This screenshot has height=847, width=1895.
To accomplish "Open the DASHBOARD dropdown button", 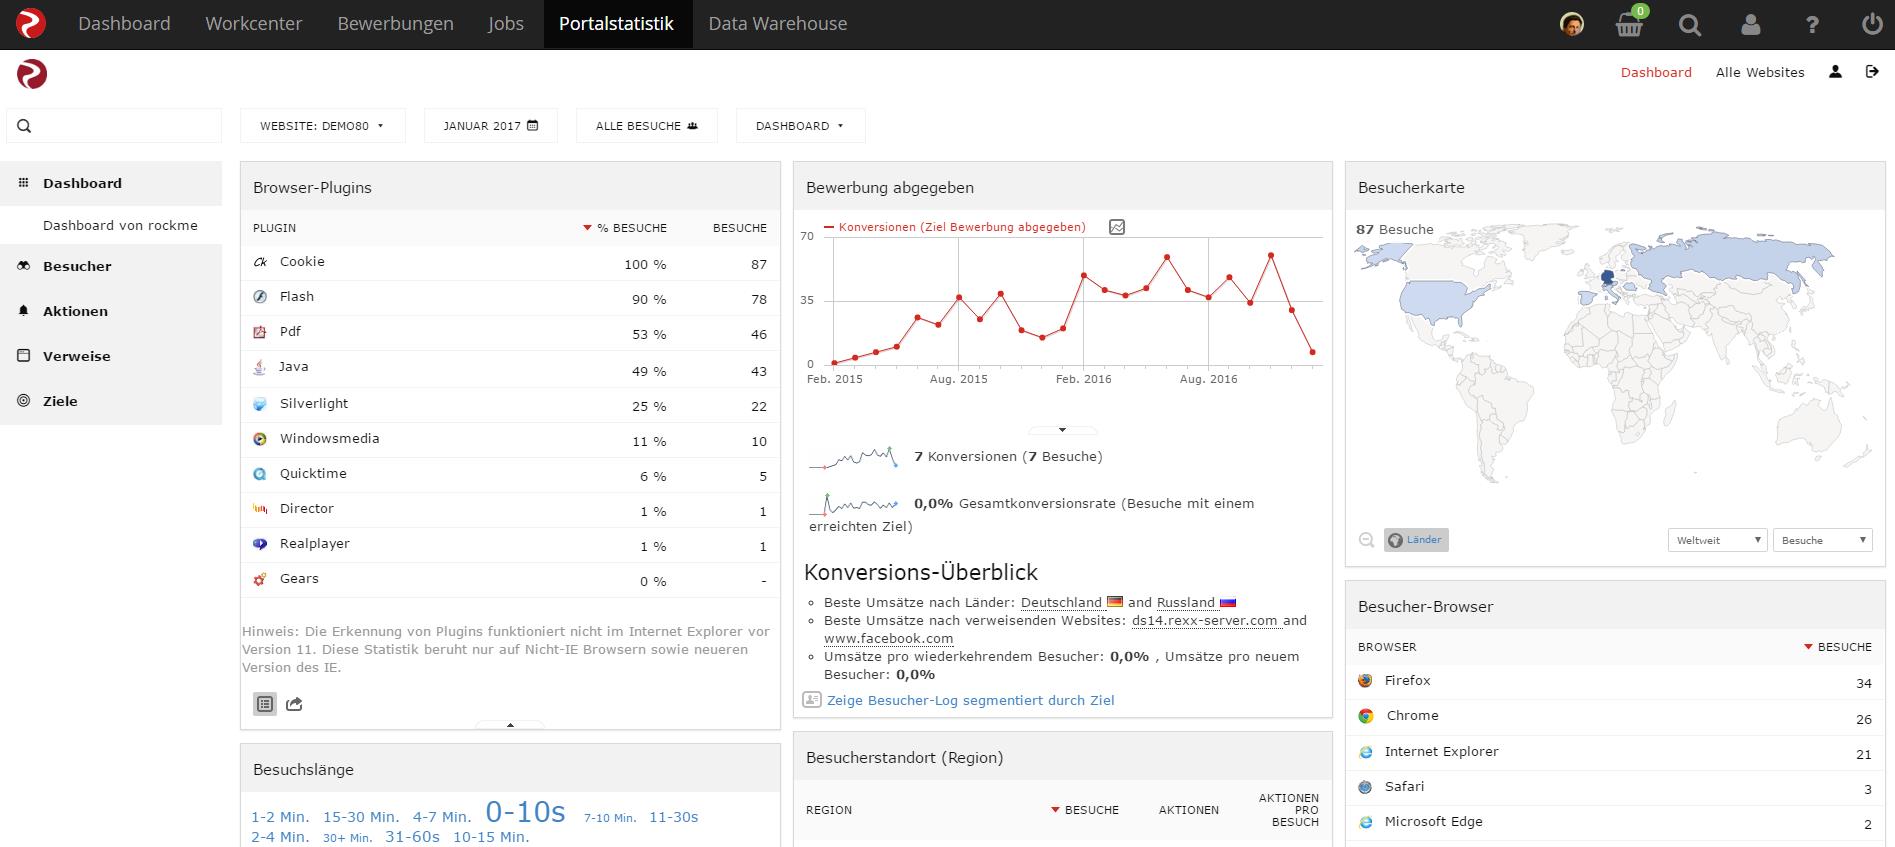I will pyautogui.click(x=800, y=126).
